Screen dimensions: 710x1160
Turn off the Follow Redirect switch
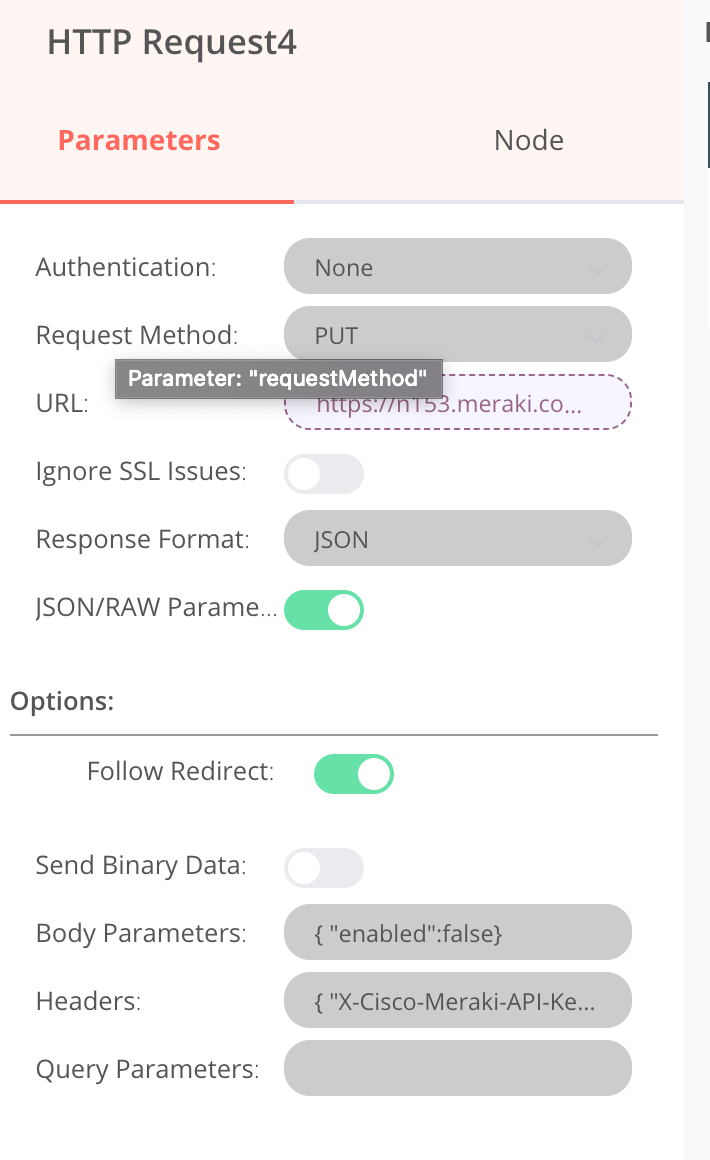point(353,773)
